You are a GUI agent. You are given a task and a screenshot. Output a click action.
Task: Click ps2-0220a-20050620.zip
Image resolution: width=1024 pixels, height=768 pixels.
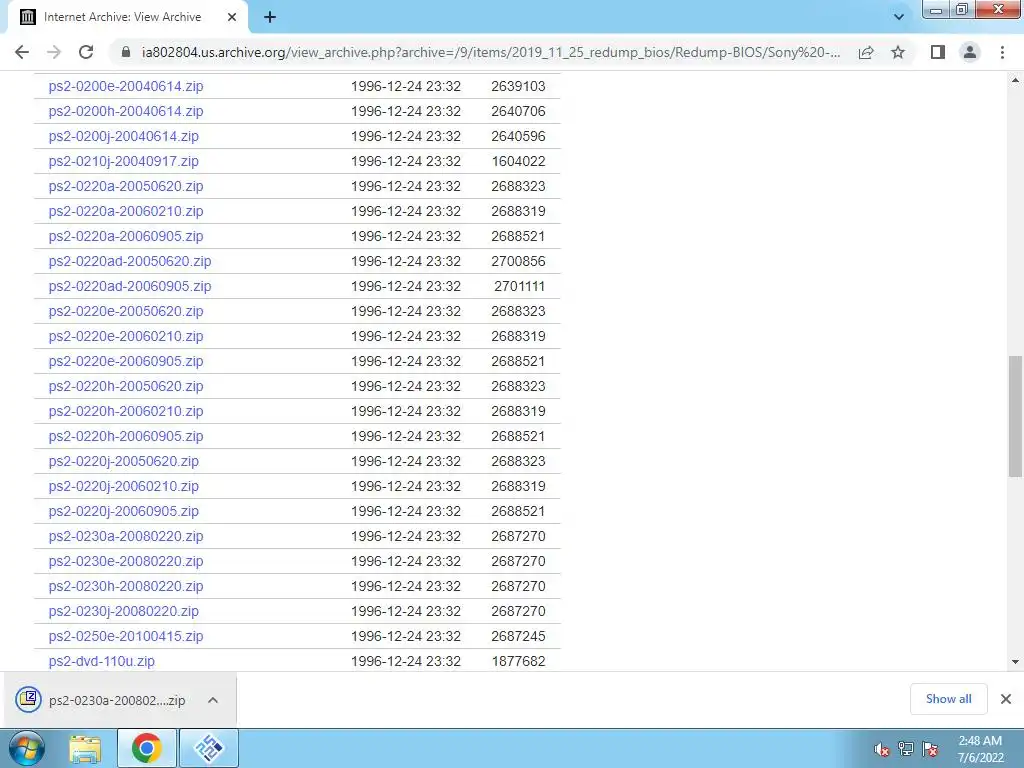click(x=125, y=186)
